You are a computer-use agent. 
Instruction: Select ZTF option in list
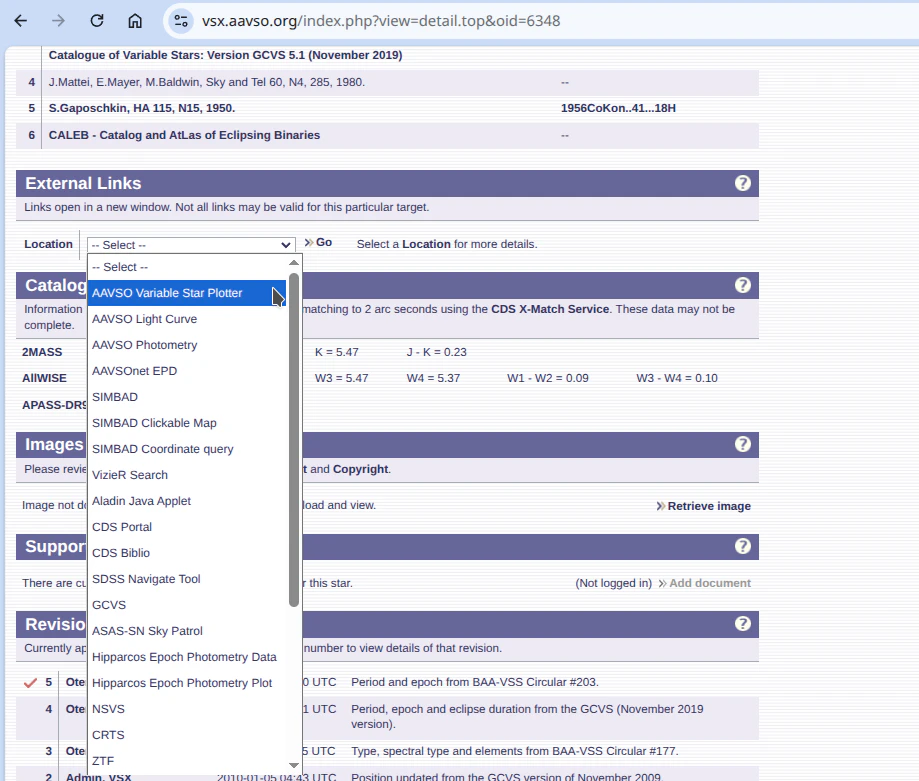pos(188,760)
